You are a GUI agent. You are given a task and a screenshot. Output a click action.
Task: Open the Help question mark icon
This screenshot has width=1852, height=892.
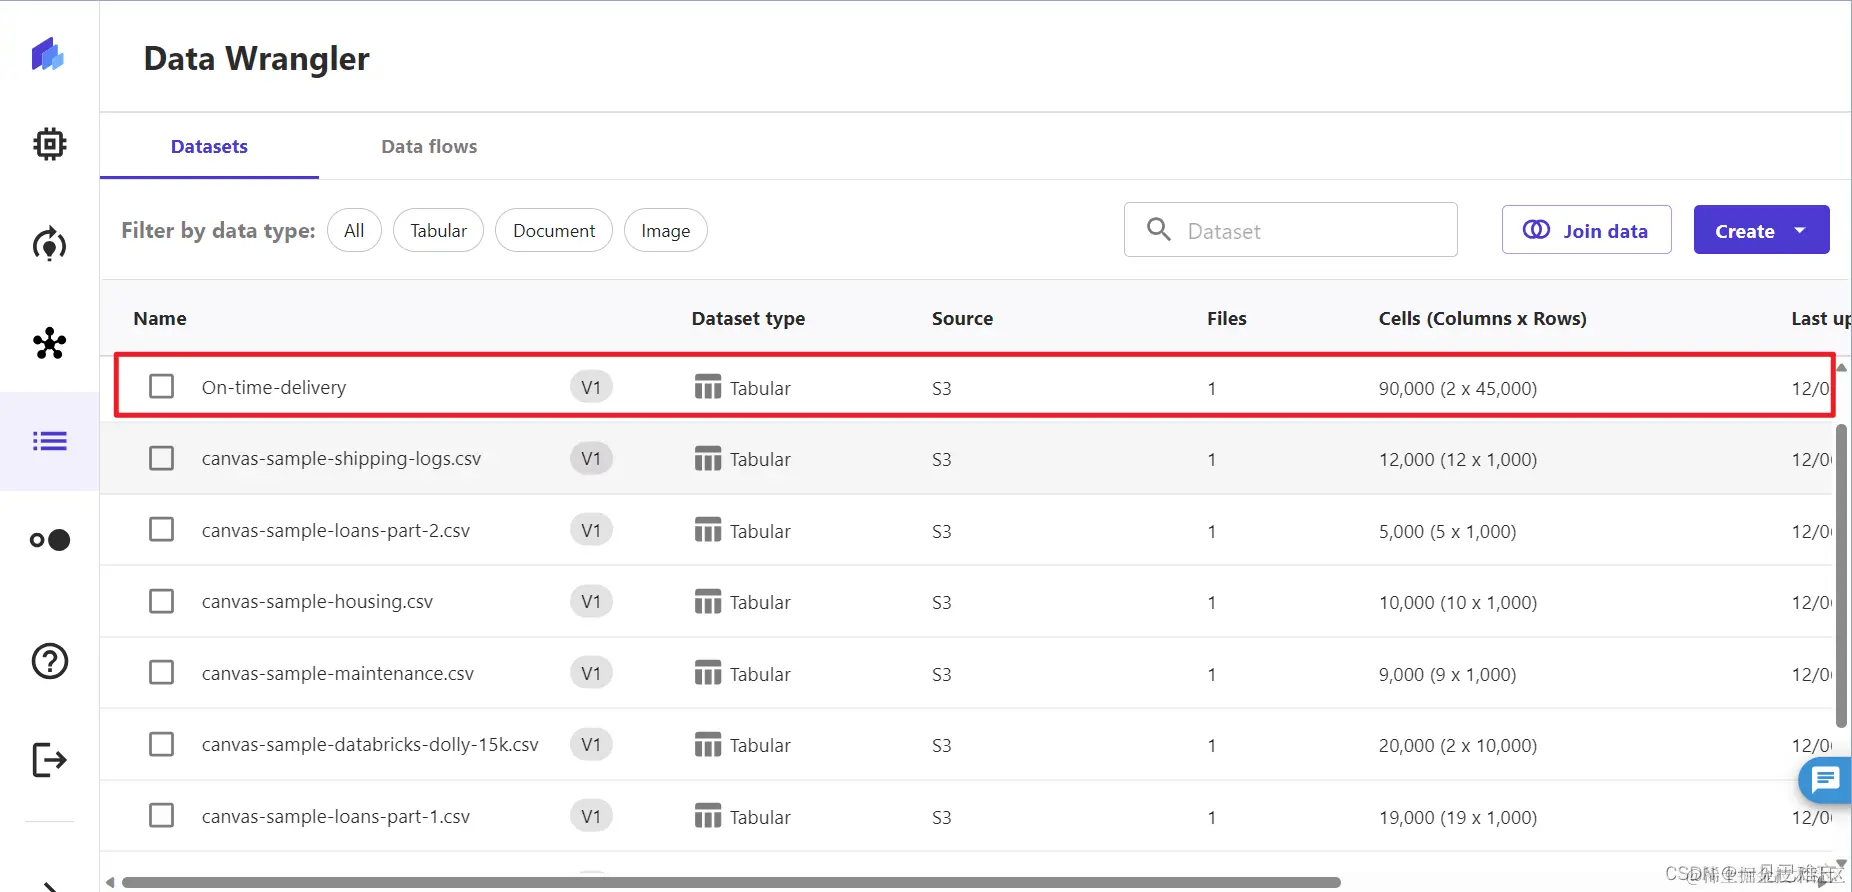click(x=49, y=661)
